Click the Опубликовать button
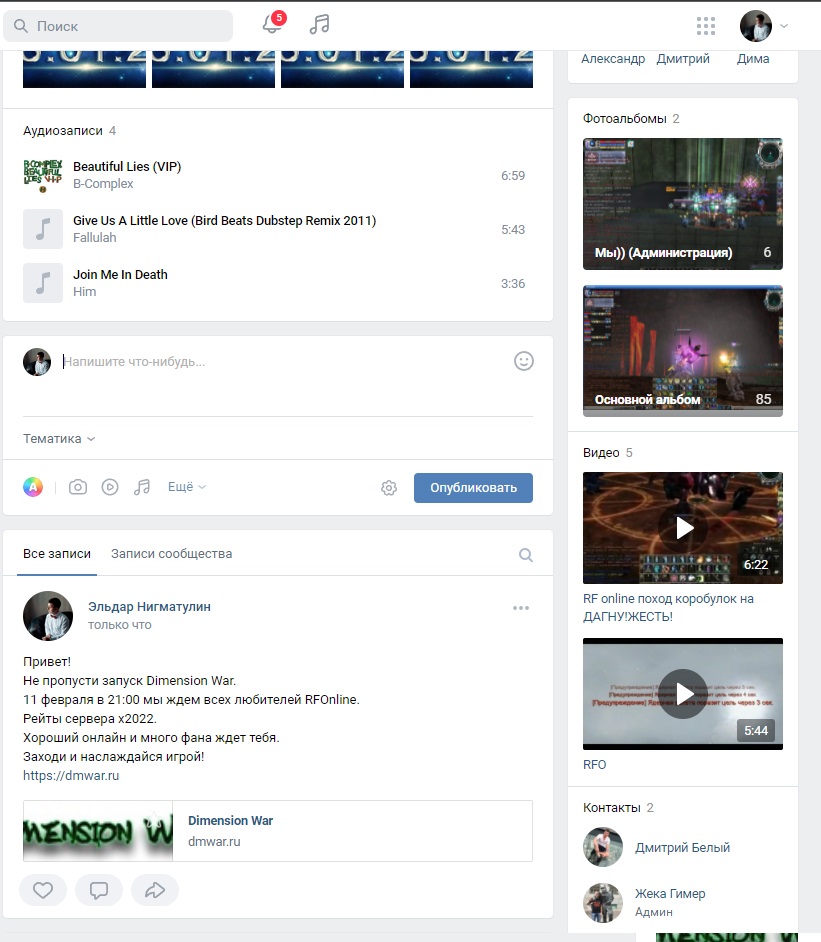 (x=473, y=488)
